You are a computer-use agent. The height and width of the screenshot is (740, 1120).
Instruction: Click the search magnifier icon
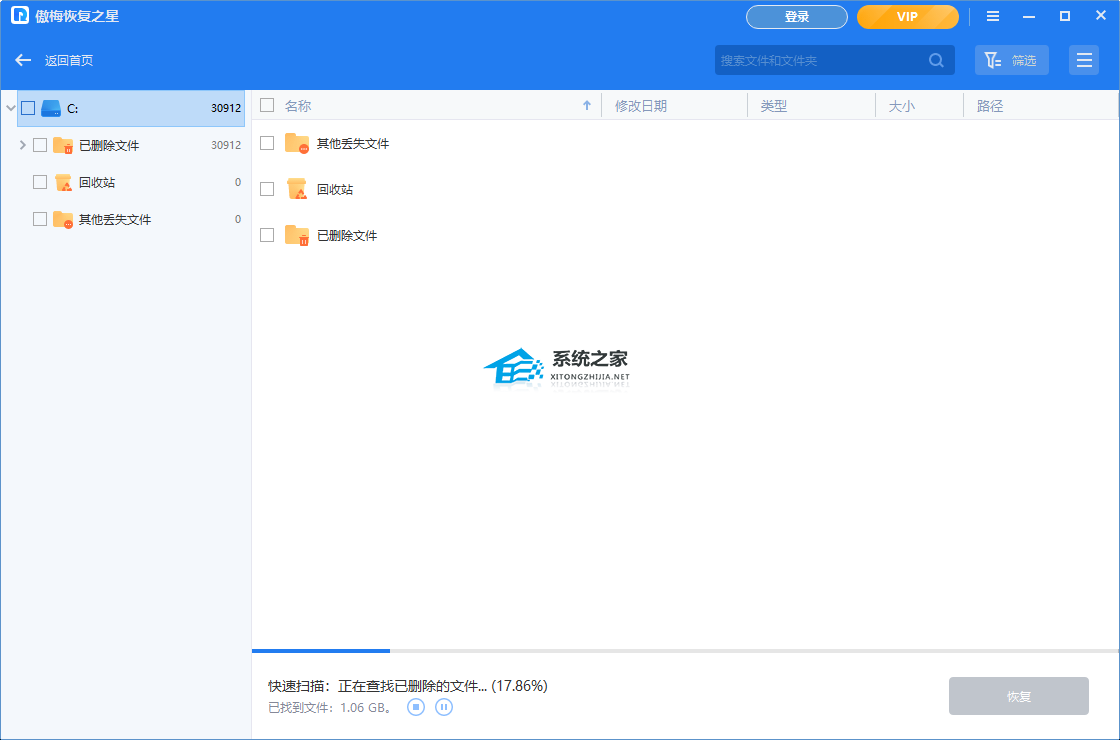[x=936, y=61]
